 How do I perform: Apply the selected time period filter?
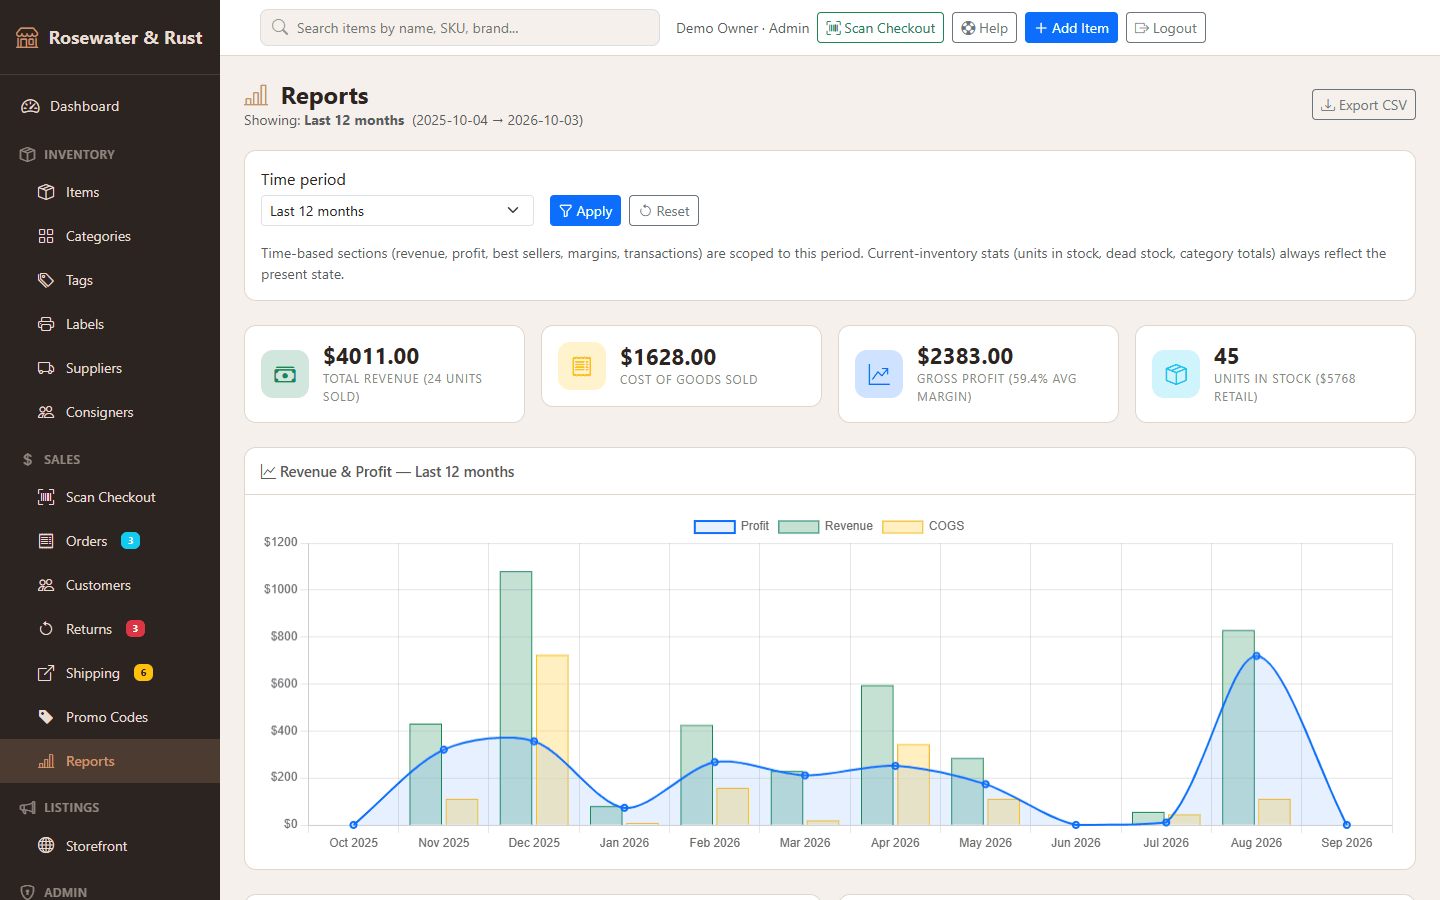tap(585, 211)
